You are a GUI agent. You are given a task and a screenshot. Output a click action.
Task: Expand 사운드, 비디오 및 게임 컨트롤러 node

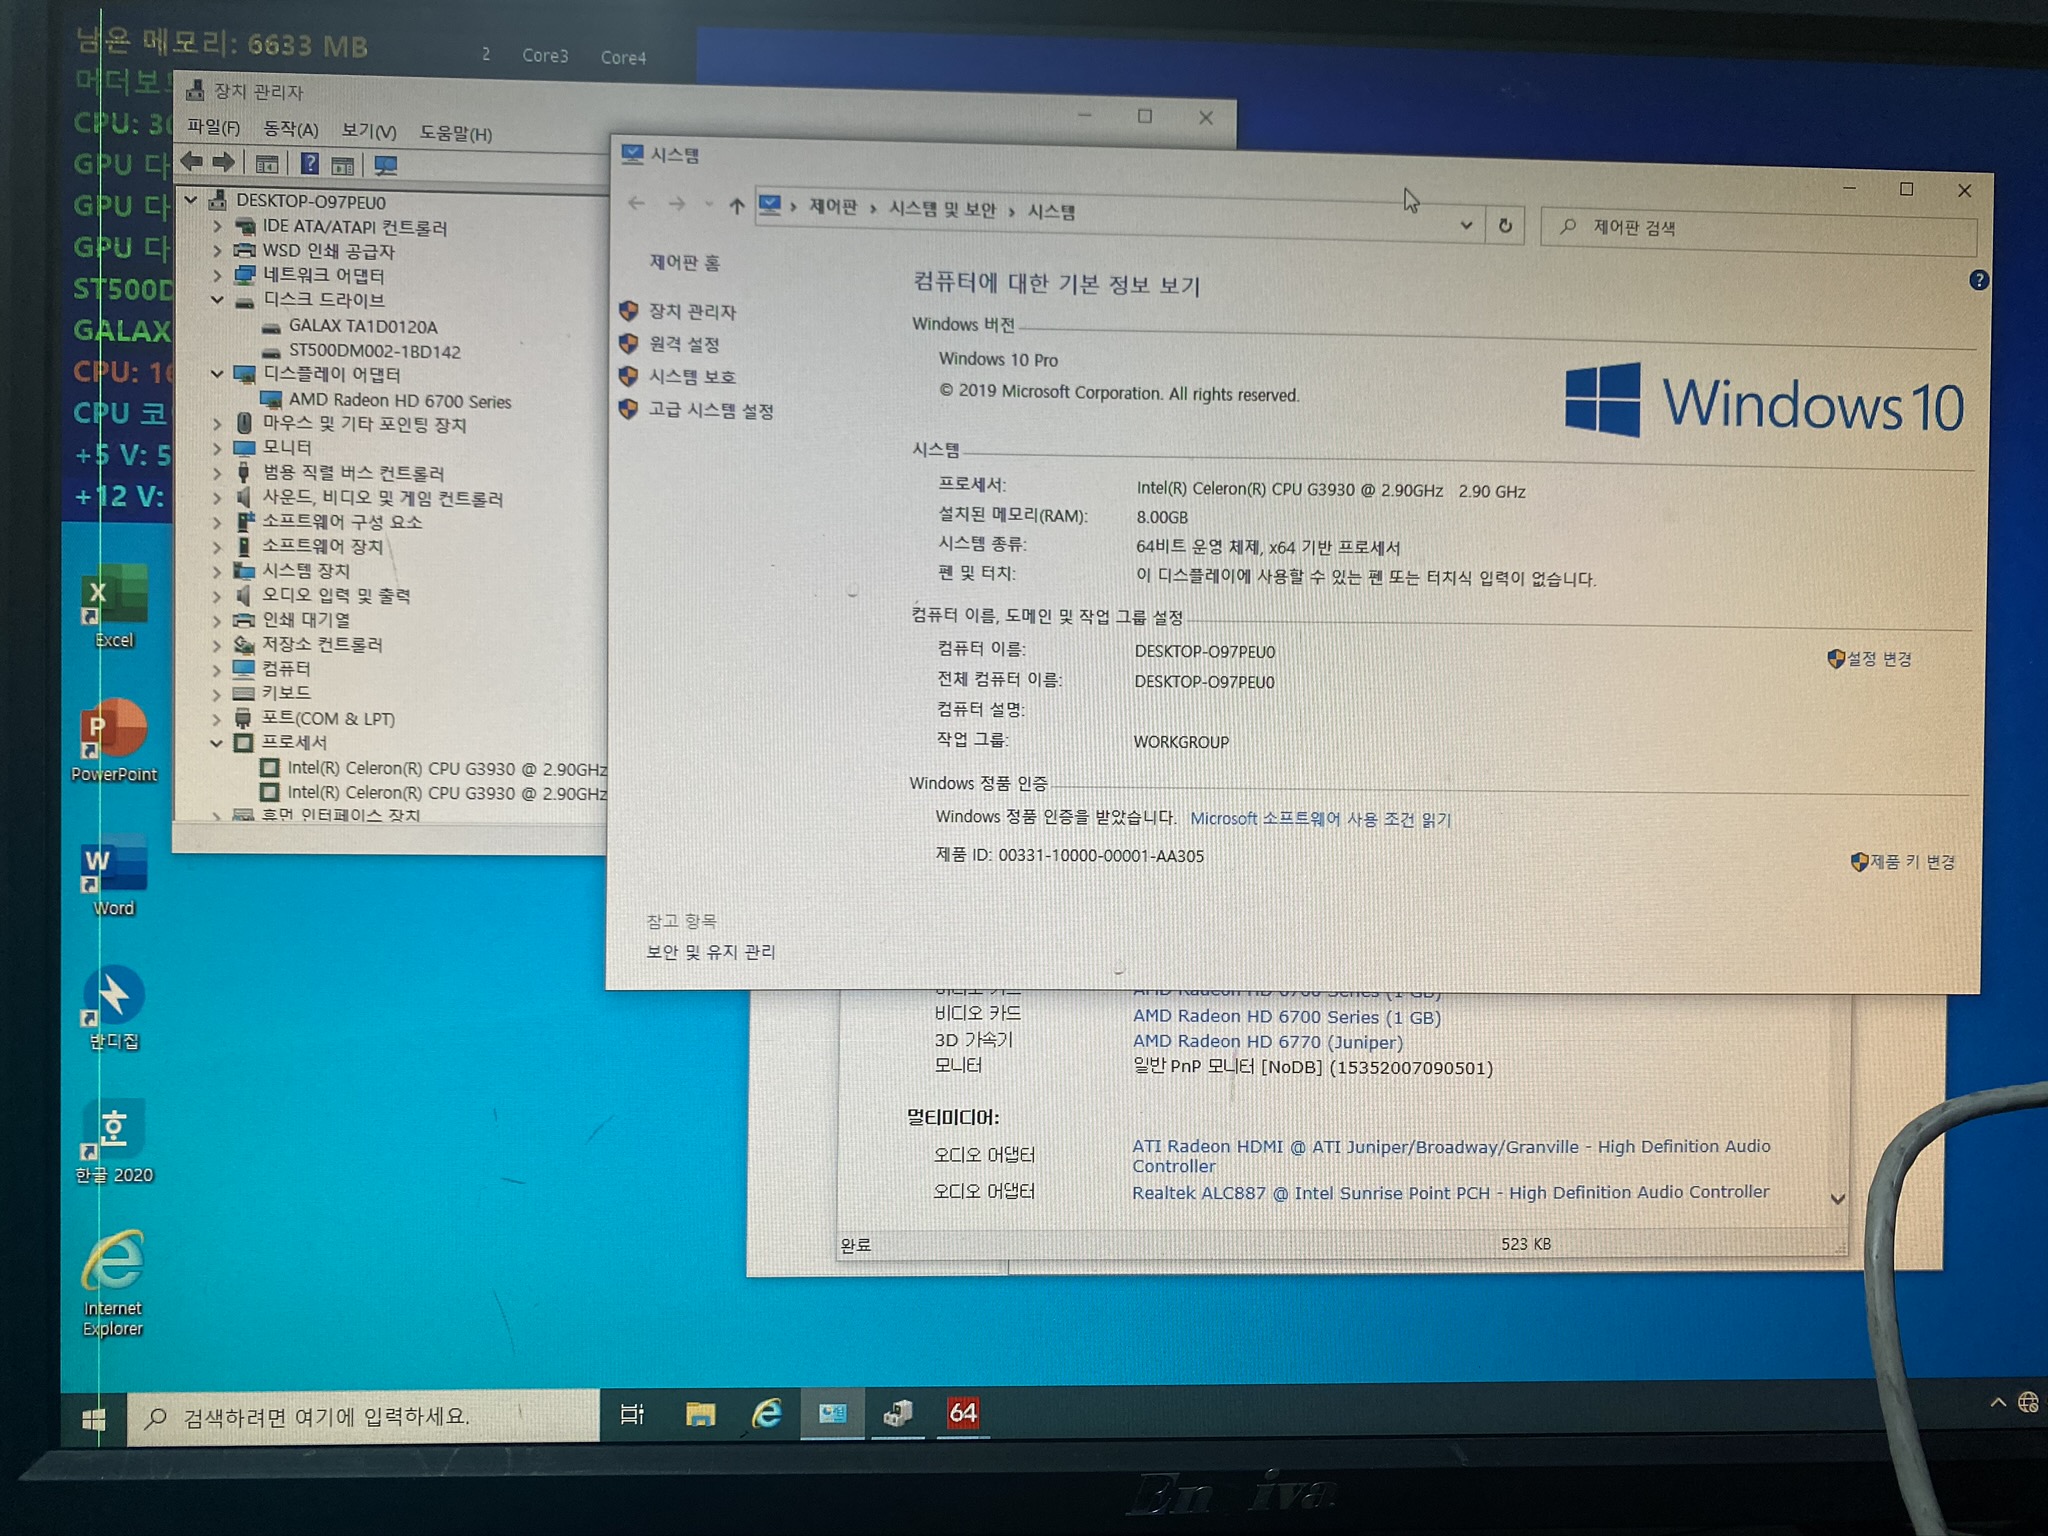217,497
